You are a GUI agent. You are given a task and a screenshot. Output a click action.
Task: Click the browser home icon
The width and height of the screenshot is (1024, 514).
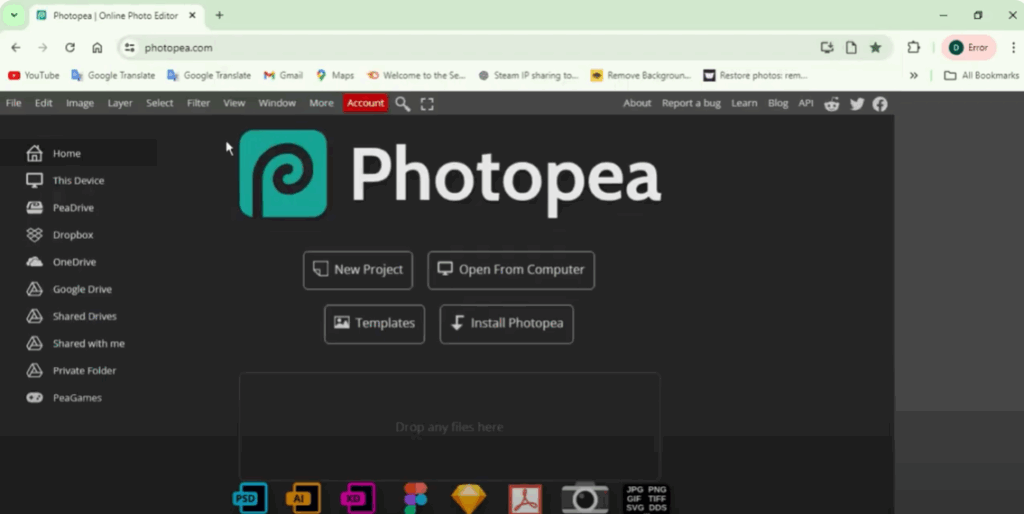97,48
